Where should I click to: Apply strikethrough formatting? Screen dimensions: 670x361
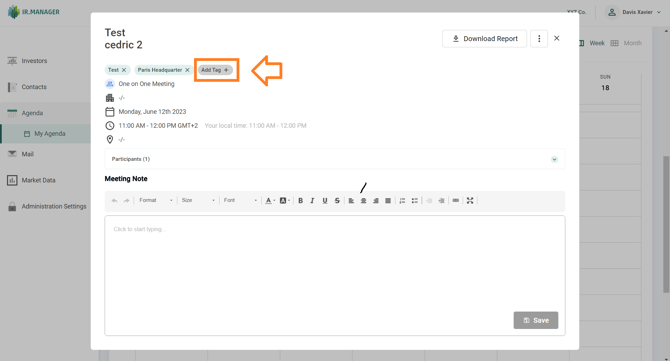point(337,200)
